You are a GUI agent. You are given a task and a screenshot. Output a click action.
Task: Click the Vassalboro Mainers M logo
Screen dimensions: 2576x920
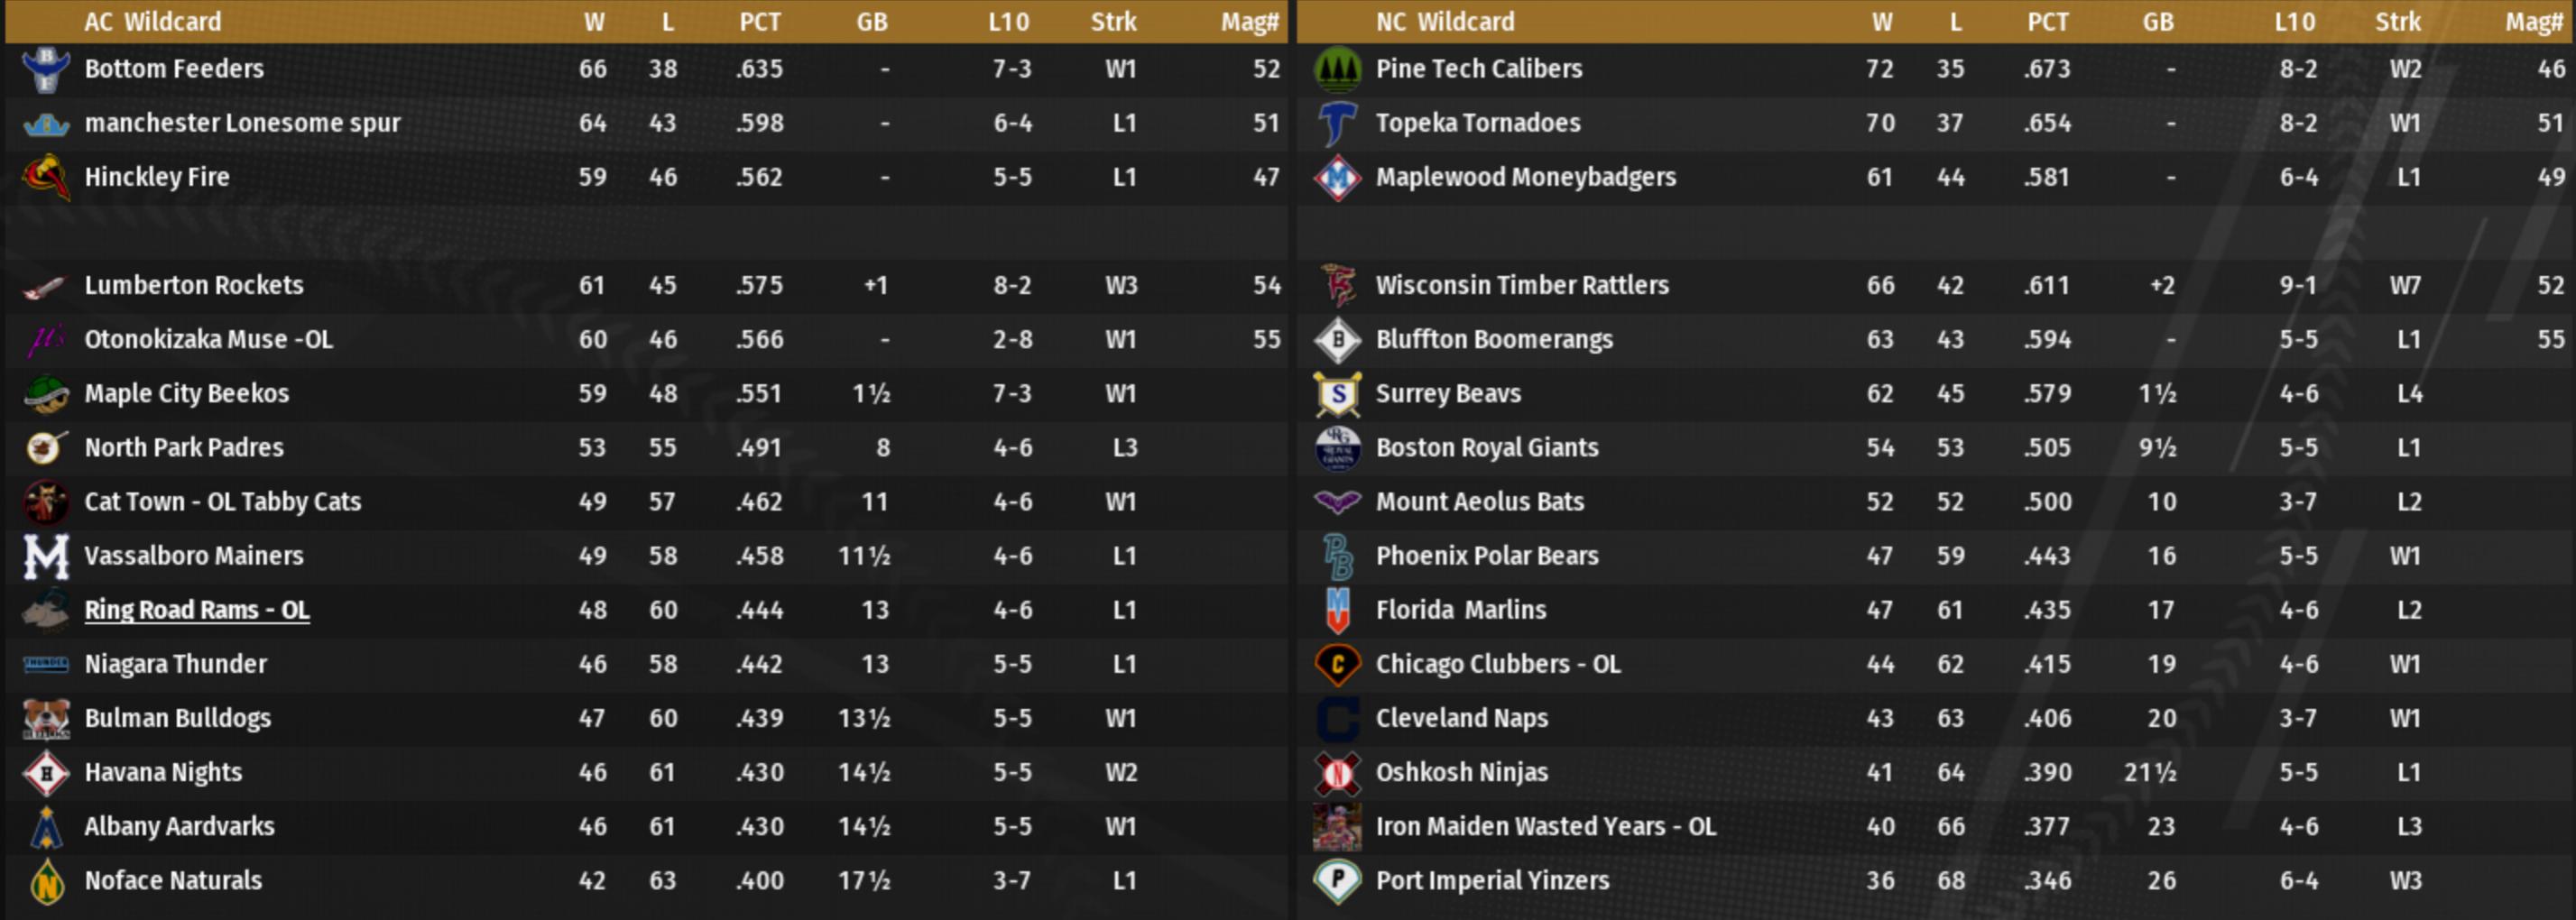point(46,557)
